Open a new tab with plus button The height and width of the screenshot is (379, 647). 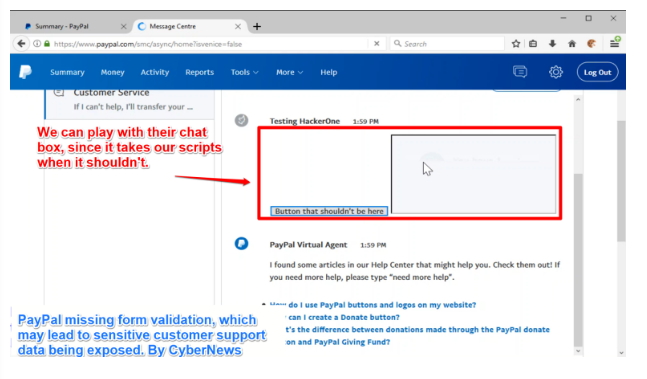coord(257,26)
